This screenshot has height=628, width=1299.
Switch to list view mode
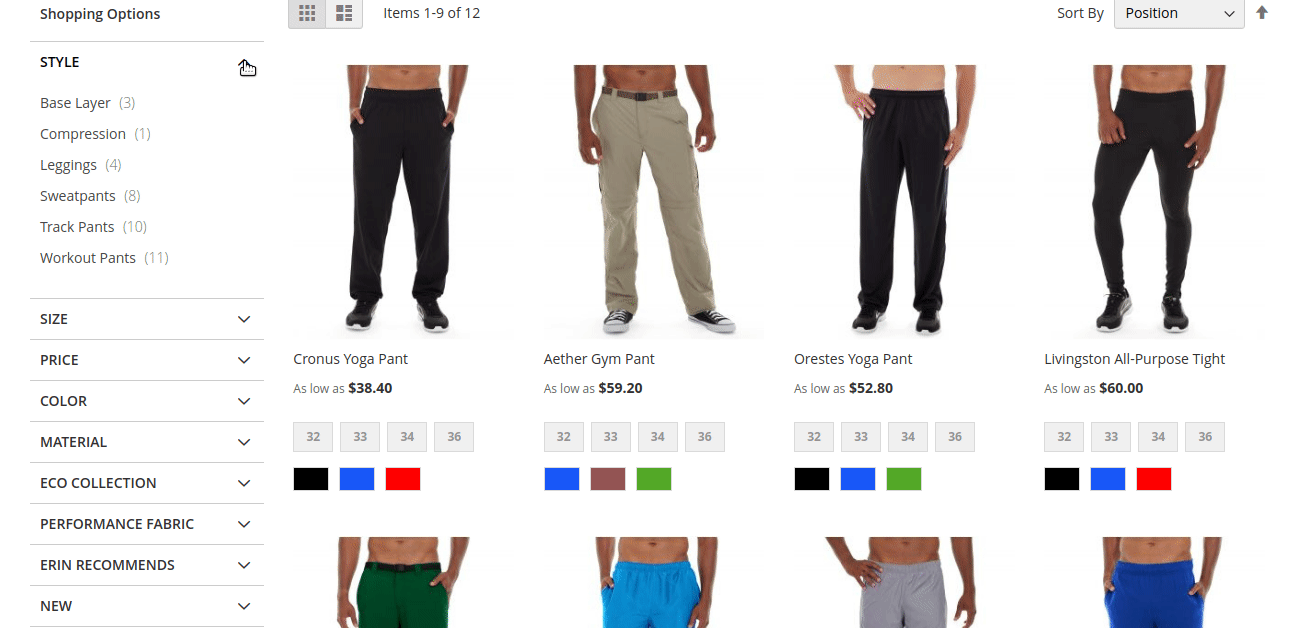click(x=344, y=13)
